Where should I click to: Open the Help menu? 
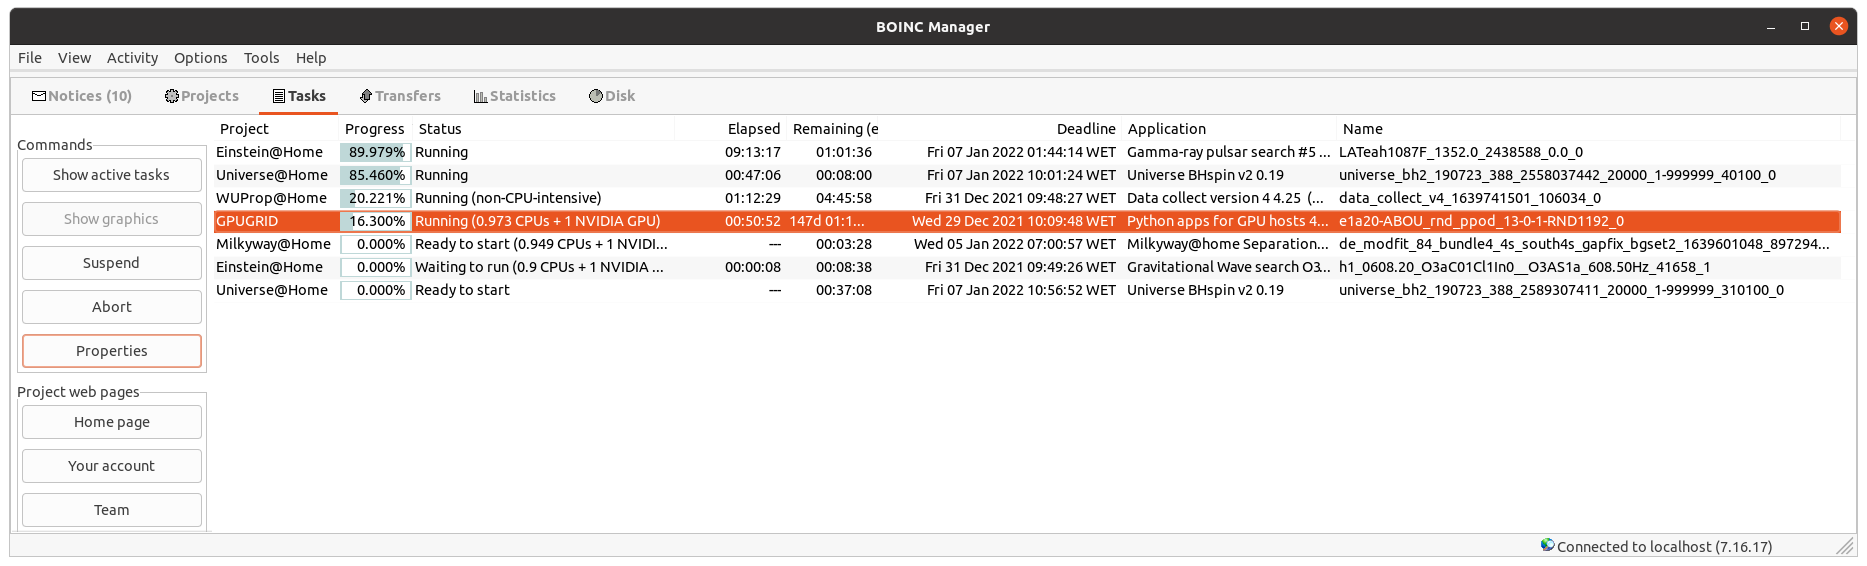pyautogui.click(x=311, y=58)
